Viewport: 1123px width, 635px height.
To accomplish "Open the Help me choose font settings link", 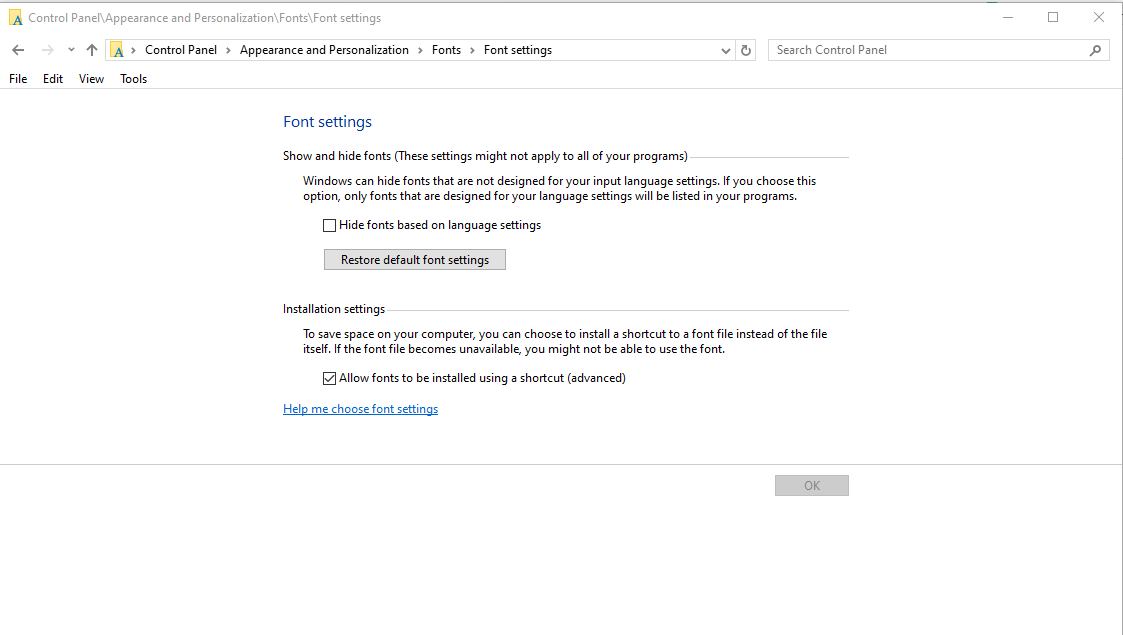I will [x=360, y=409].
